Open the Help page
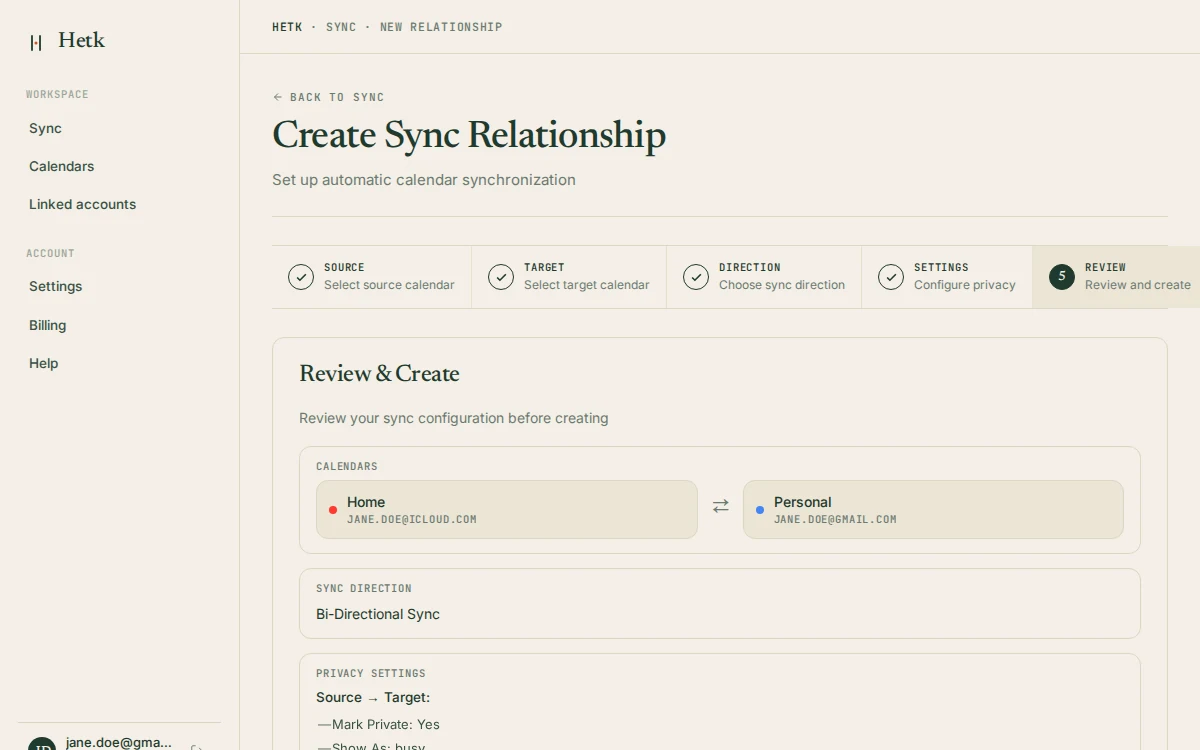1200x750 pixels. 43,363
